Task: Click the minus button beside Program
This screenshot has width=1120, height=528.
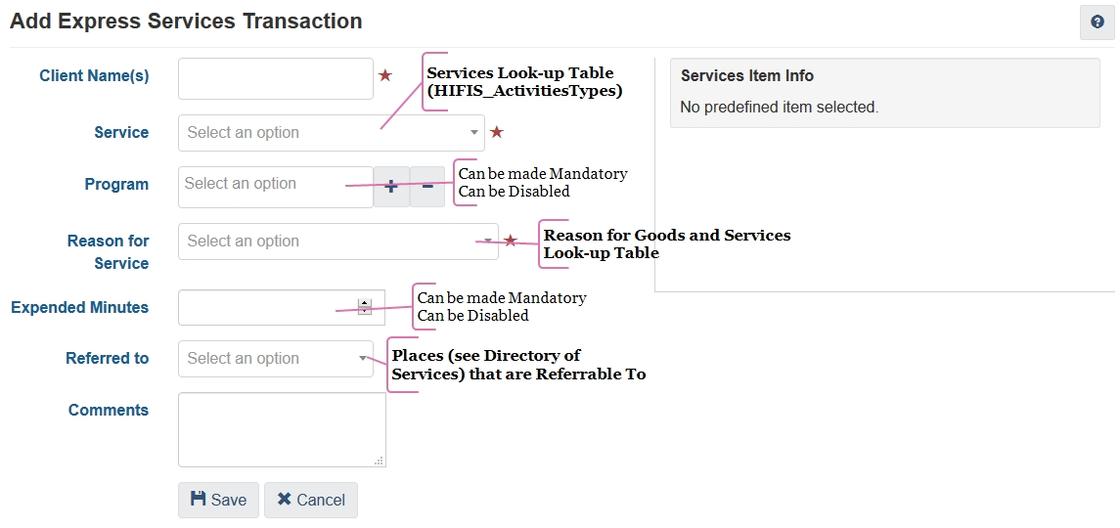Action: click(427, 186)
